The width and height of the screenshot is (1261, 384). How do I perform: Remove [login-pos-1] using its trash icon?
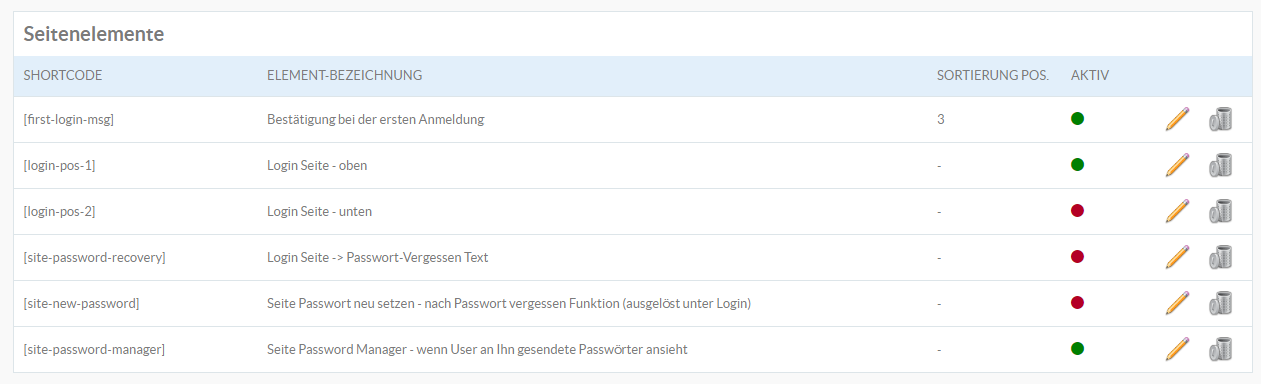1220,165
